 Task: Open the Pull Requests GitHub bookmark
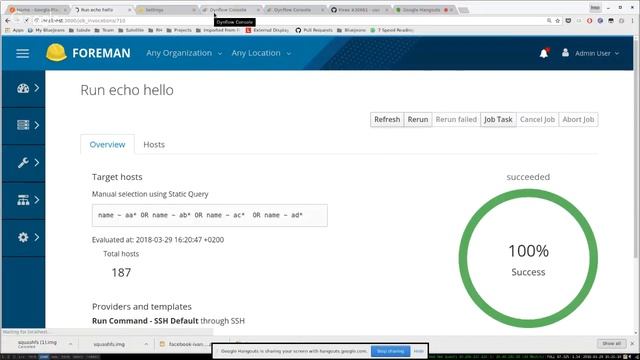[314, 30]
